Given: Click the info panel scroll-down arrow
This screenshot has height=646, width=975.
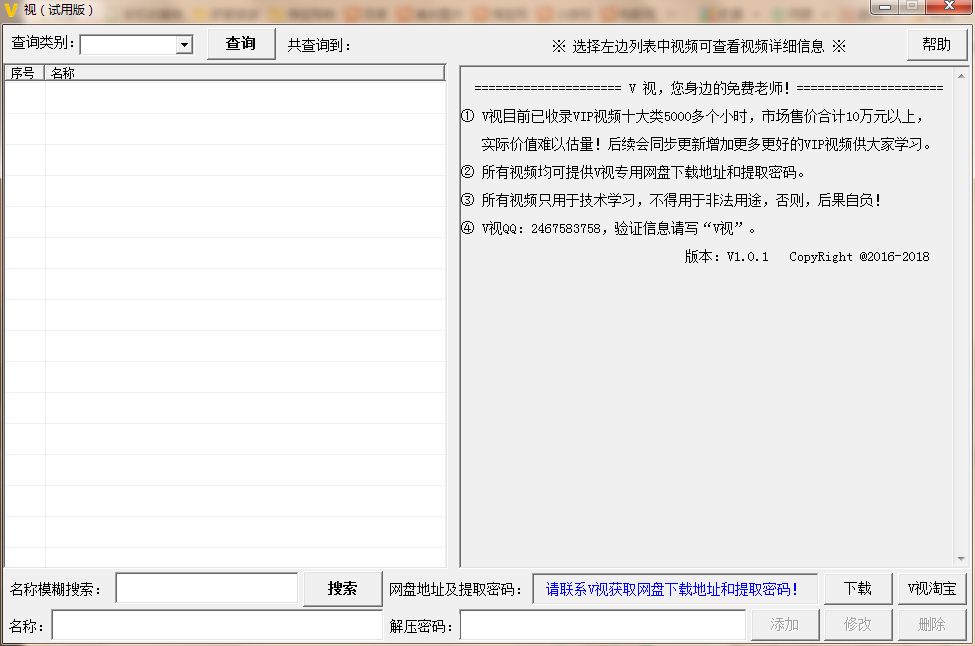Looking at the screenshot, I should (x=961, y=559).
